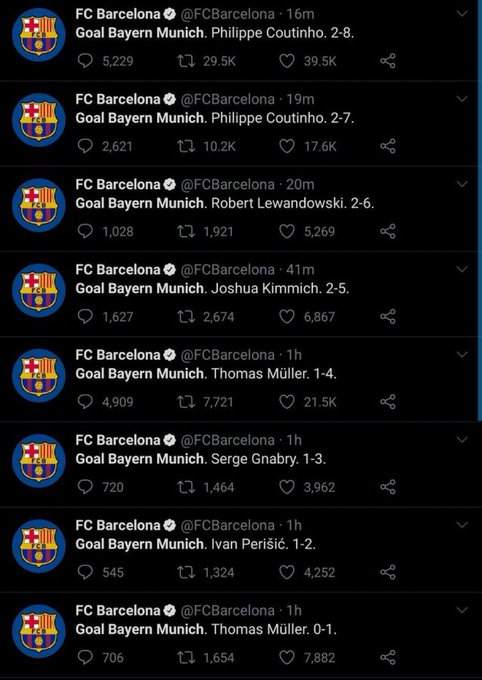Reply to the Lewandowski 2-6 tweet
Viewport: 482px width, 680px height.
coord(85,232)
